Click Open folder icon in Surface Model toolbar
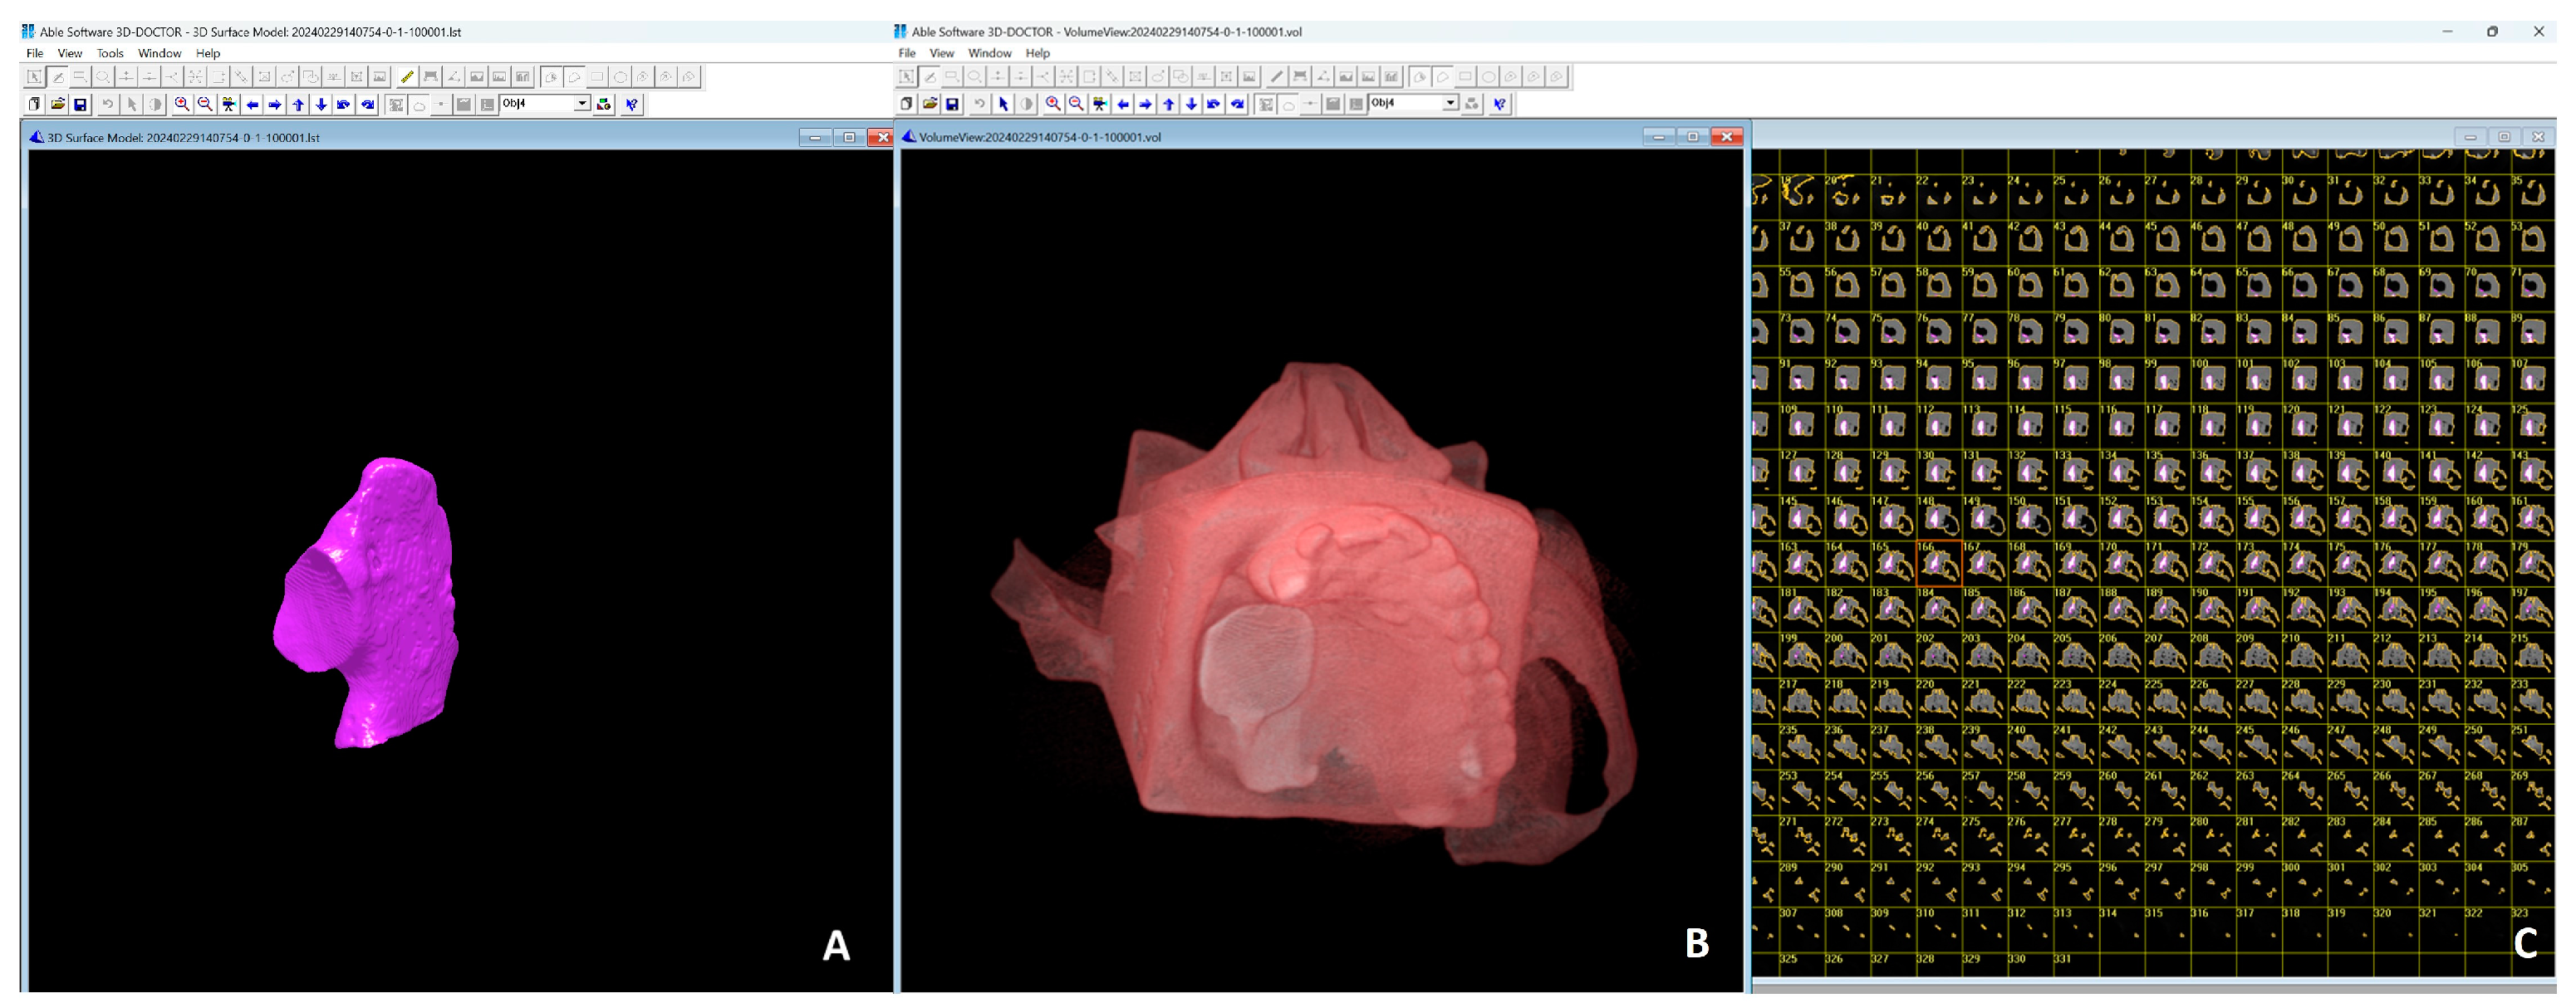The image size is (2576, 1008). (58, 105)
